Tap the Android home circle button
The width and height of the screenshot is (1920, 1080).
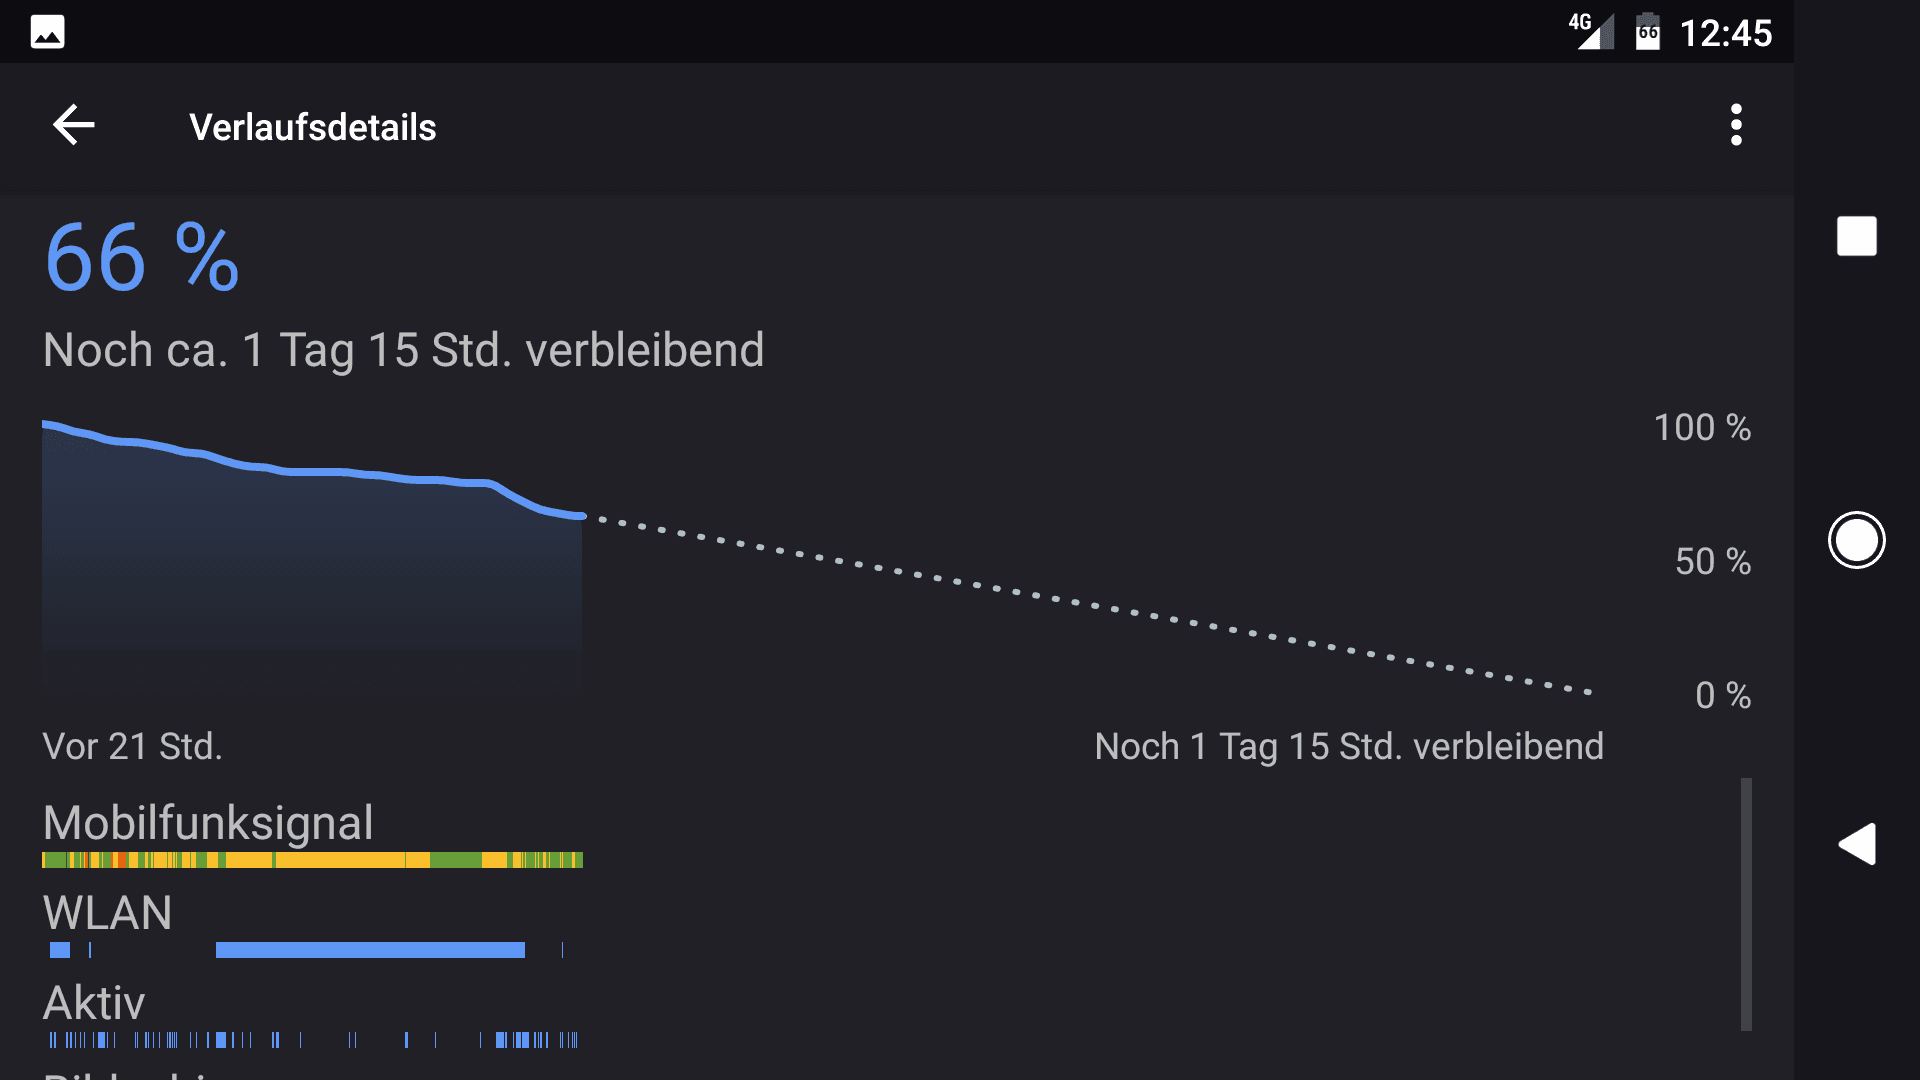pyautogui.click(x=1856, y=540)
